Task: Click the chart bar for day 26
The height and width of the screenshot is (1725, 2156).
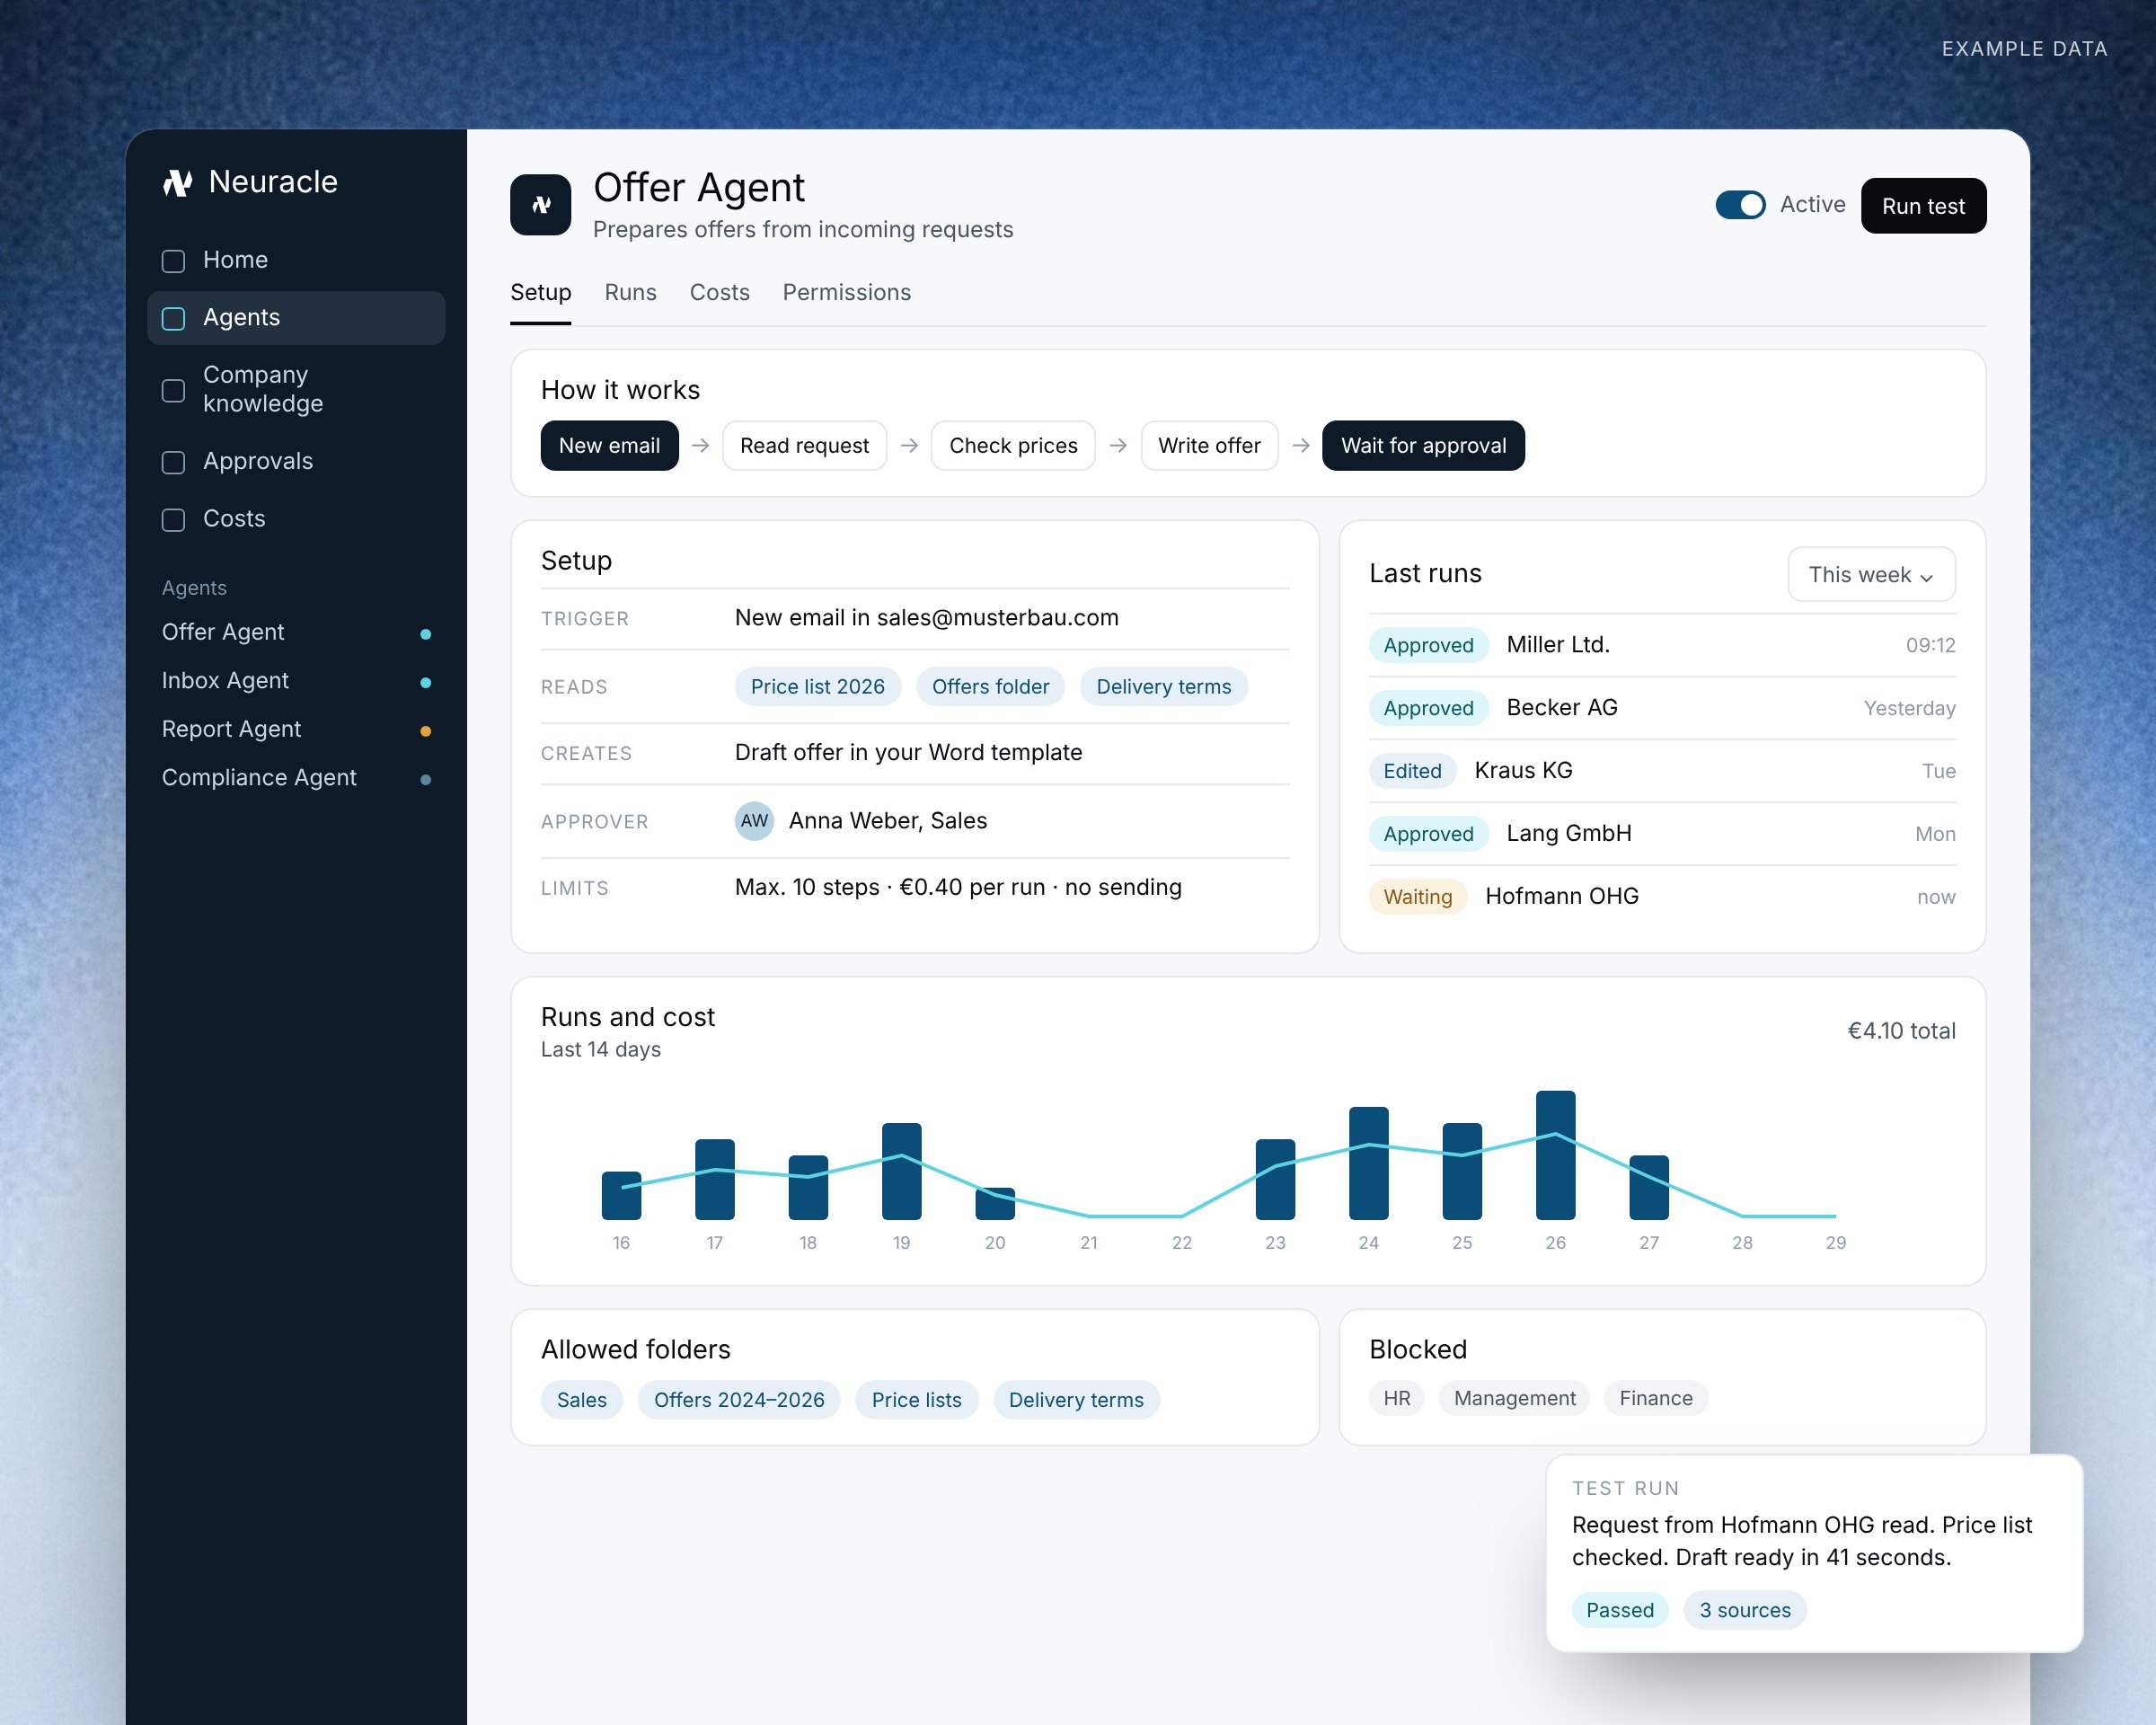Action: tap(1555, 1155)
